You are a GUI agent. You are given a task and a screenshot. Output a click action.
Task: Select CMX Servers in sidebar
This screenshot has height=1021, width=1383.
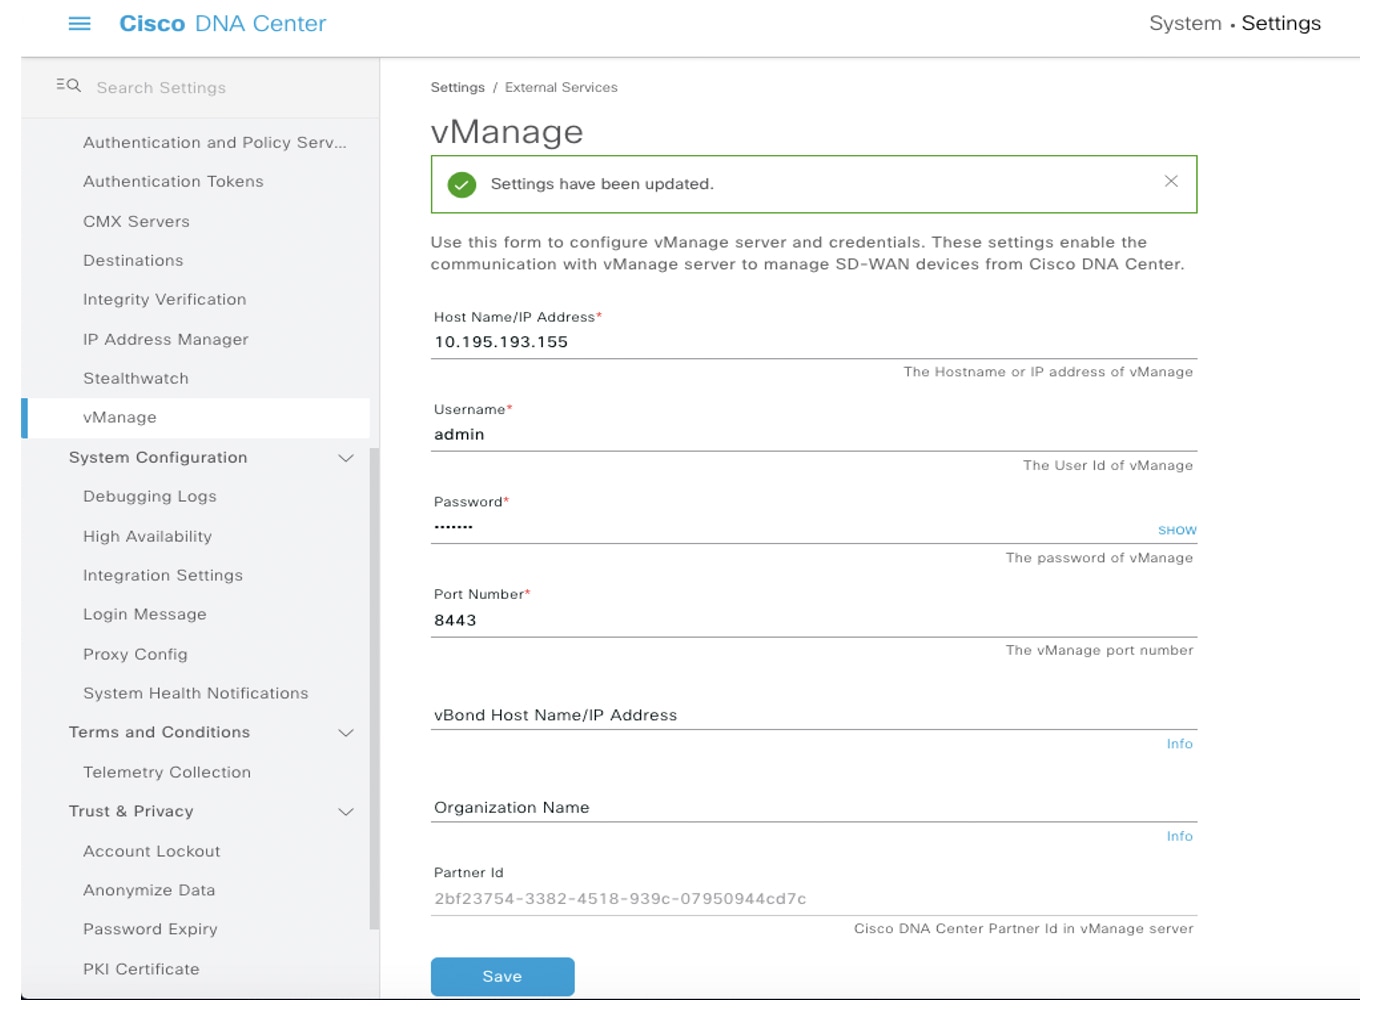coord(136,221)
